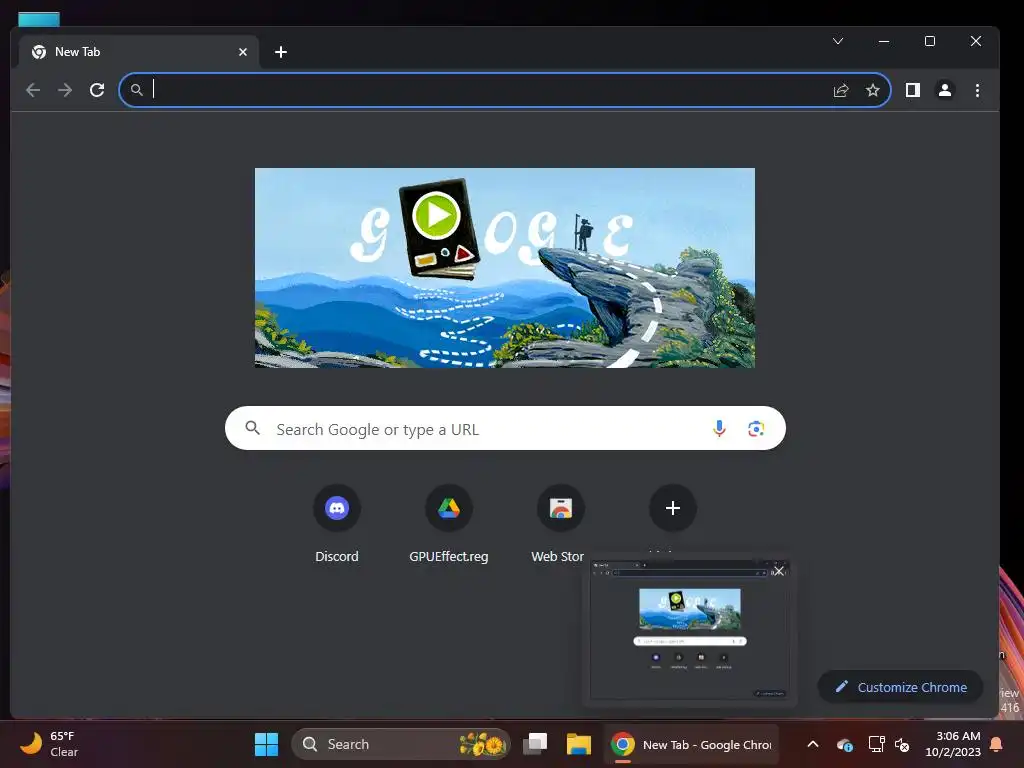
Task: Open the Windows Start menu
Action: (x=266, y=744)
